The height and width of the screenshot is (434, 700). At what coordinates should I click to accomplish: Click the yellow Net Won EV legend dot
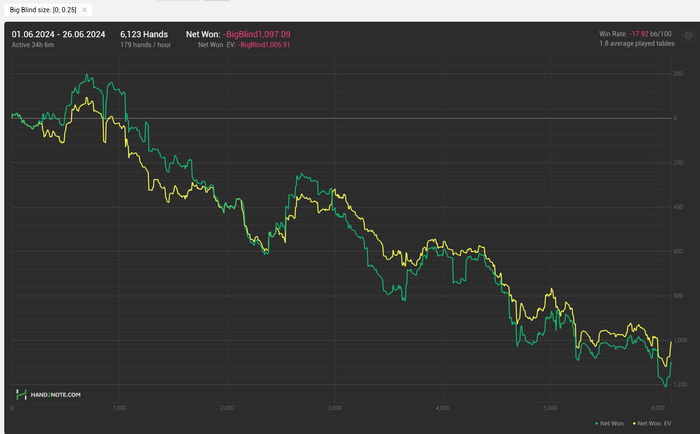634,424
